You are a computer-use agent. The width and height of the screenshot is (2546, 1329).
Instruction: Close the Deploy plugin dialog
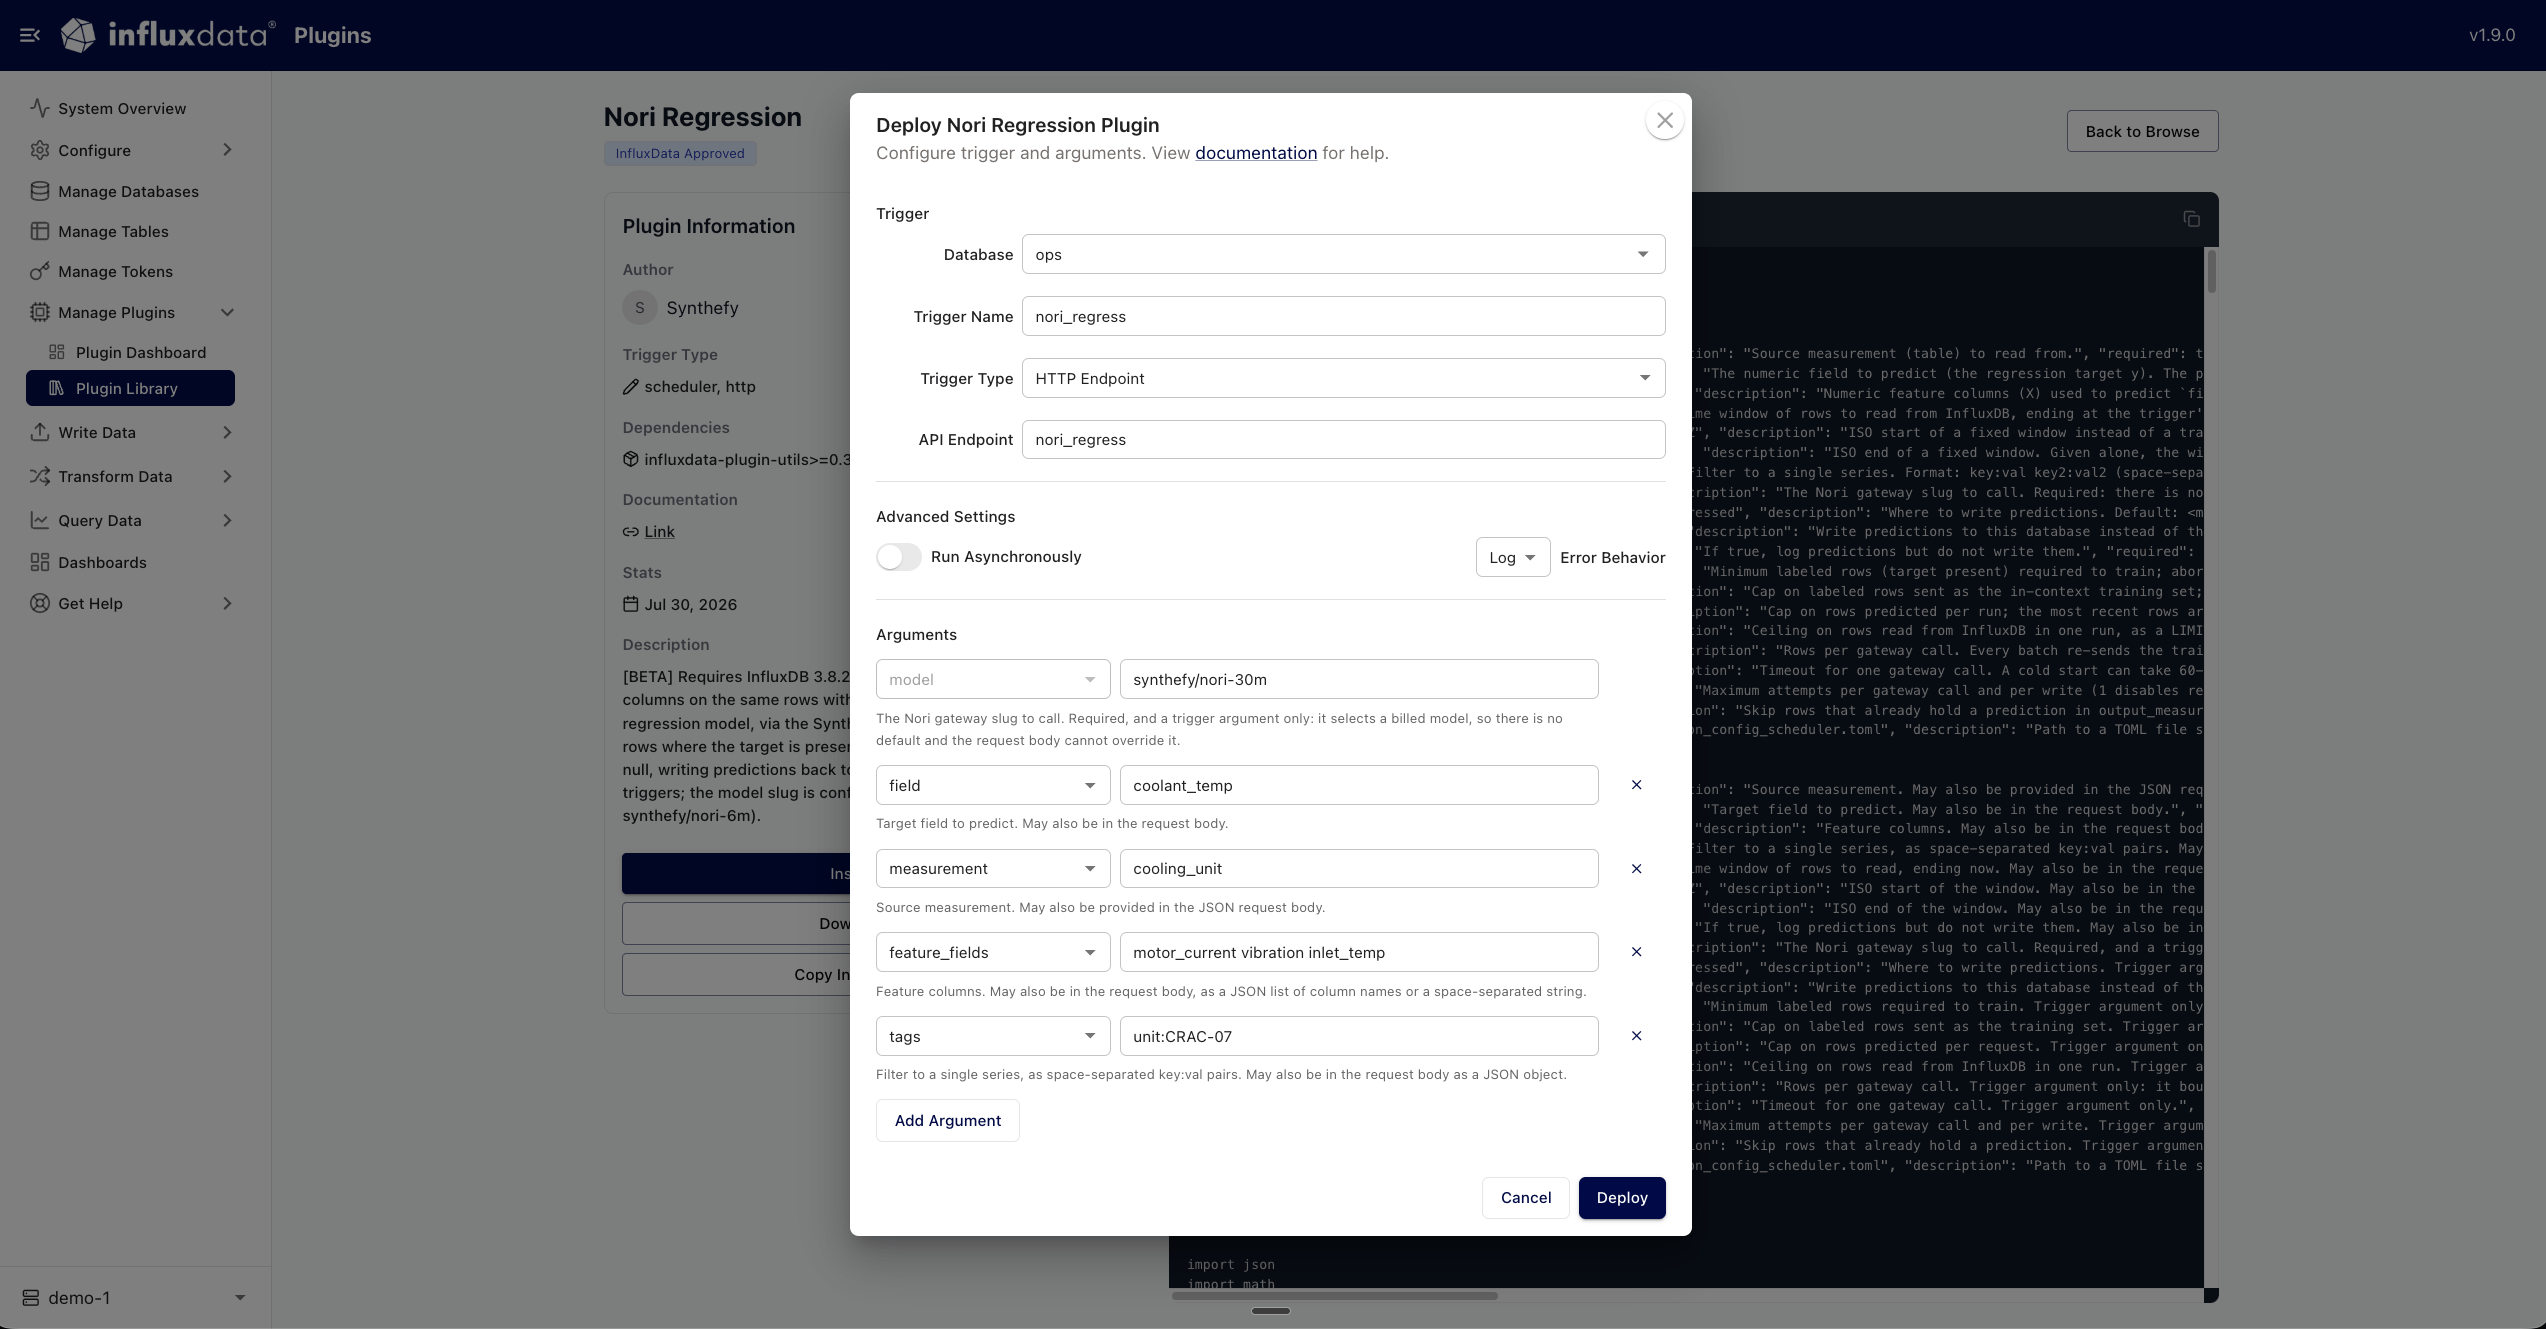point(1664,121)
